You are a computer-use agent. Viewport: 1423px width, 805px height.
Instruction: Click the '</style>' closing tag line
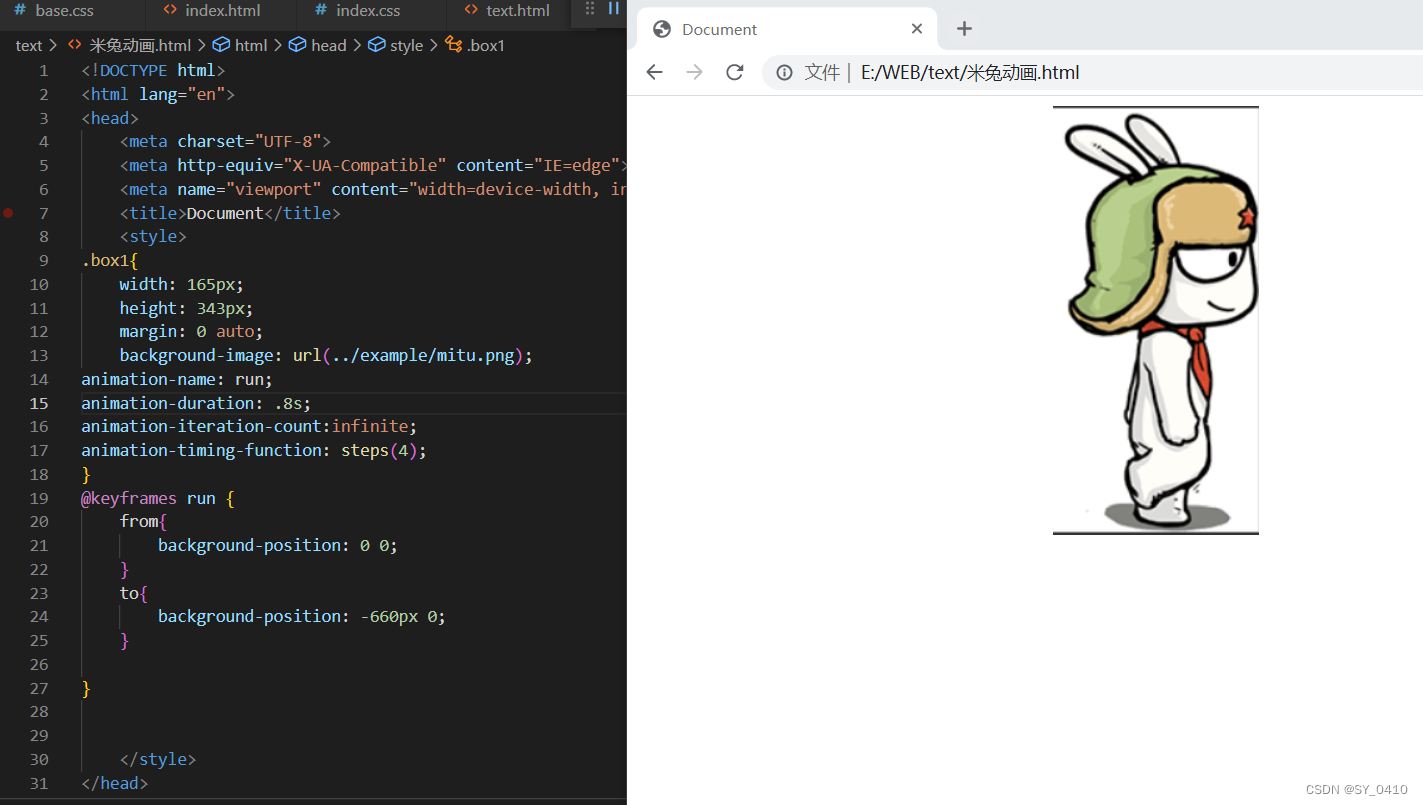click(x=158, y=760)
